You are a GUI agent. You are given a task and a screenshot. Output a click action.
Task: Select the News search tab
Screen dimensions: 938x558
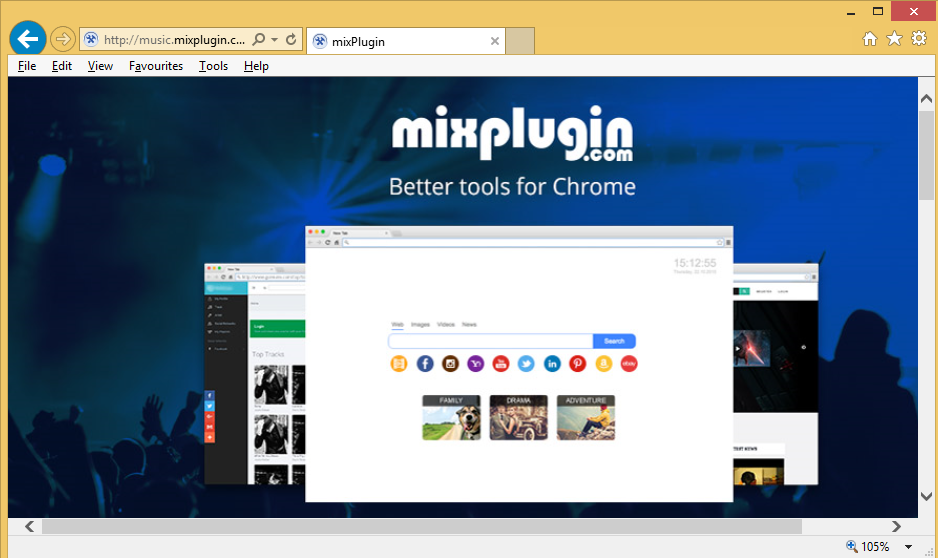[x=469, y=324]
